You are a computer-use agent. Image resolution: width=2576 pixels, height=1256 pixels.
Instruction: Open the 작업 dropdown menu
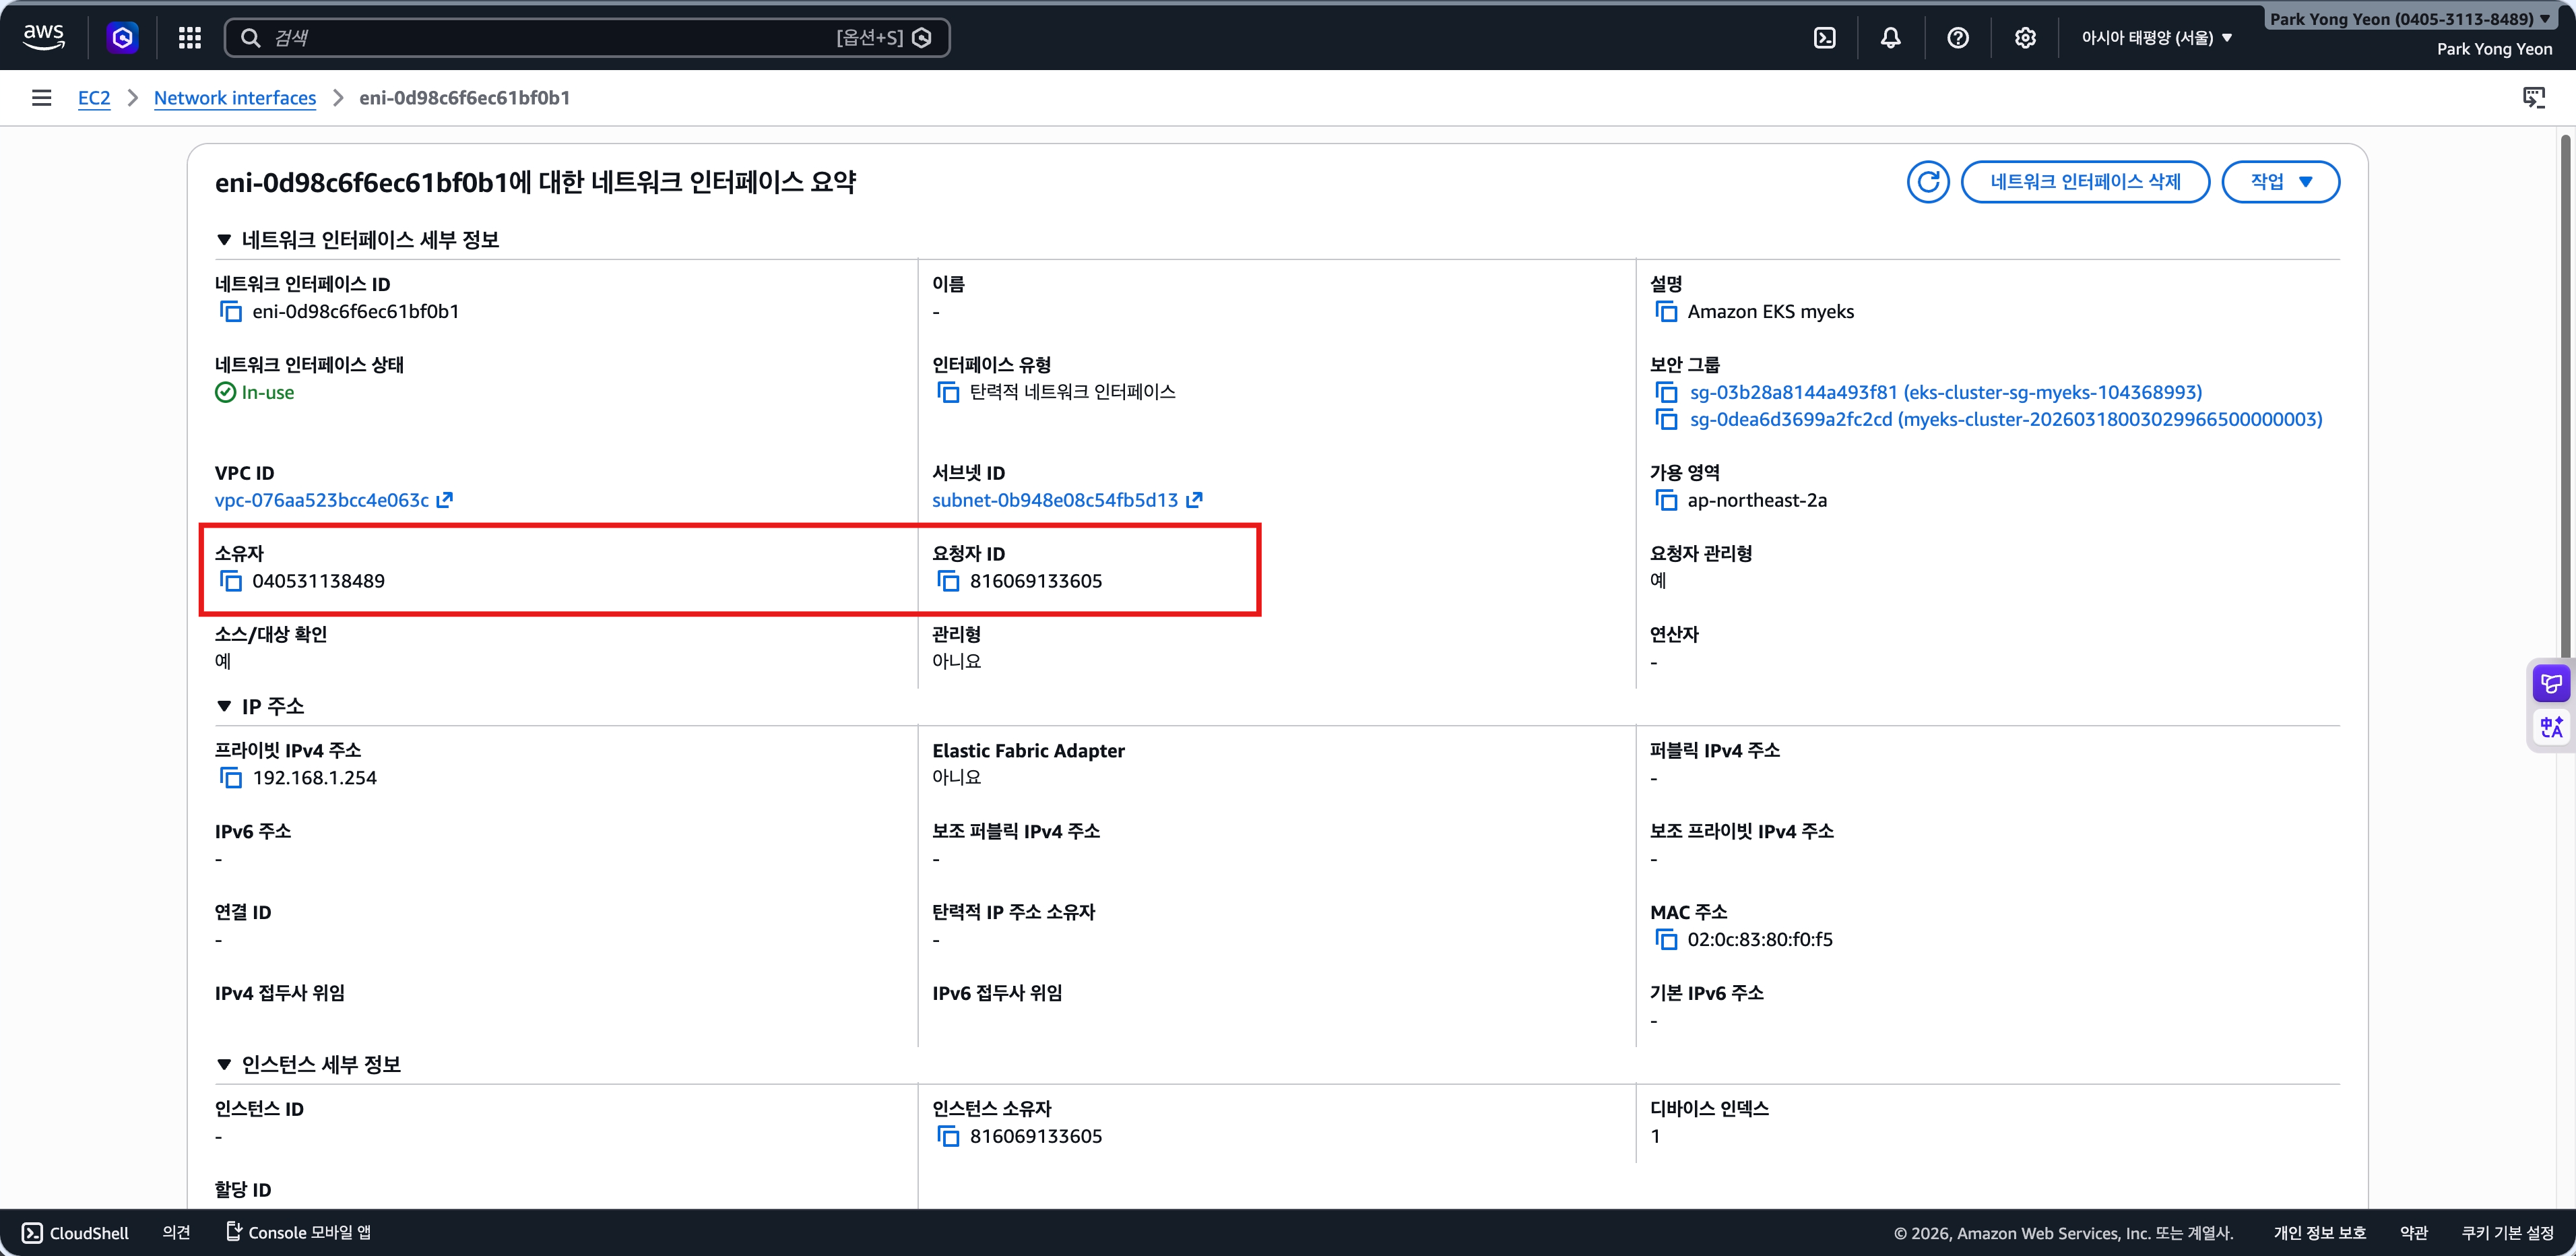2281,181
